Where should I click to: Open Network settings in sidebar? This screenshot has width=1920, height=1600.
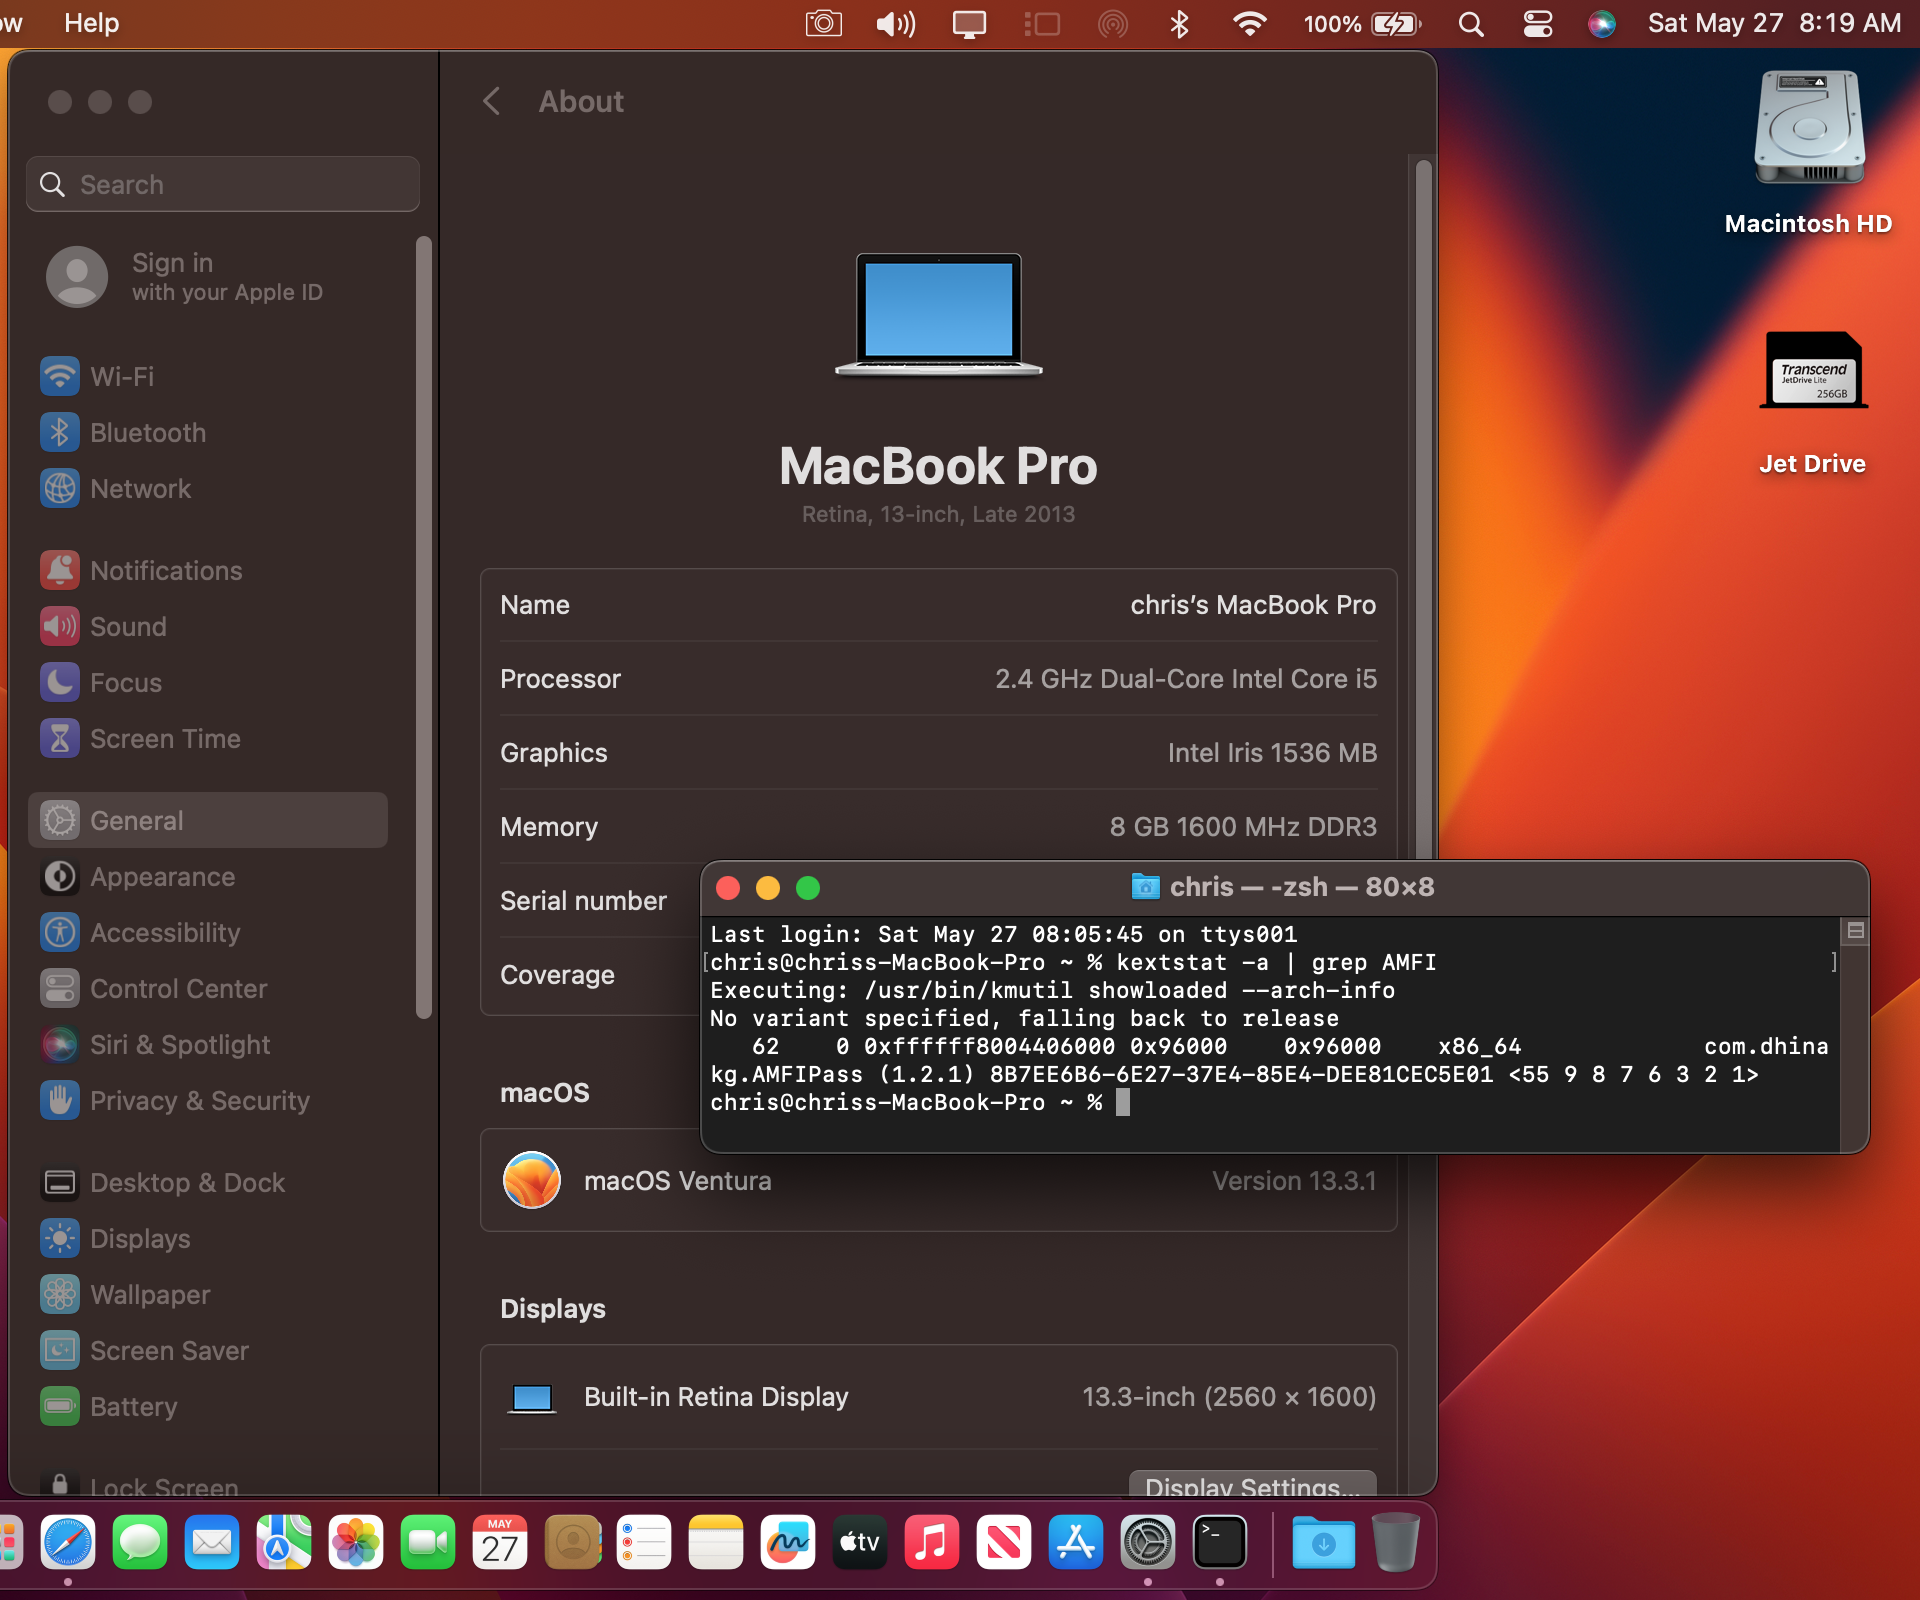[208, 489]
